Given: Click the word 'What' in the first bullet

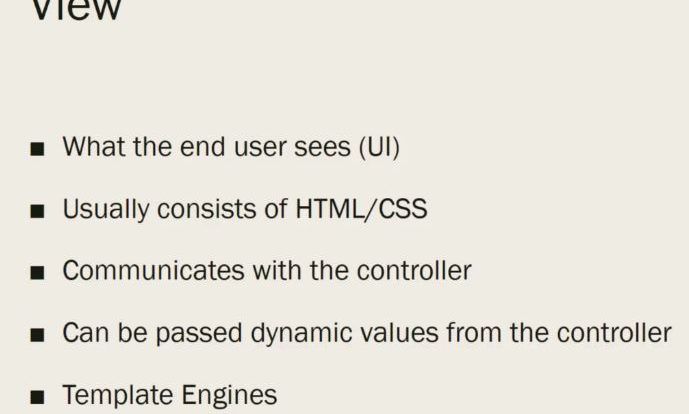Looking at the screenshot, I should (94, 146).
